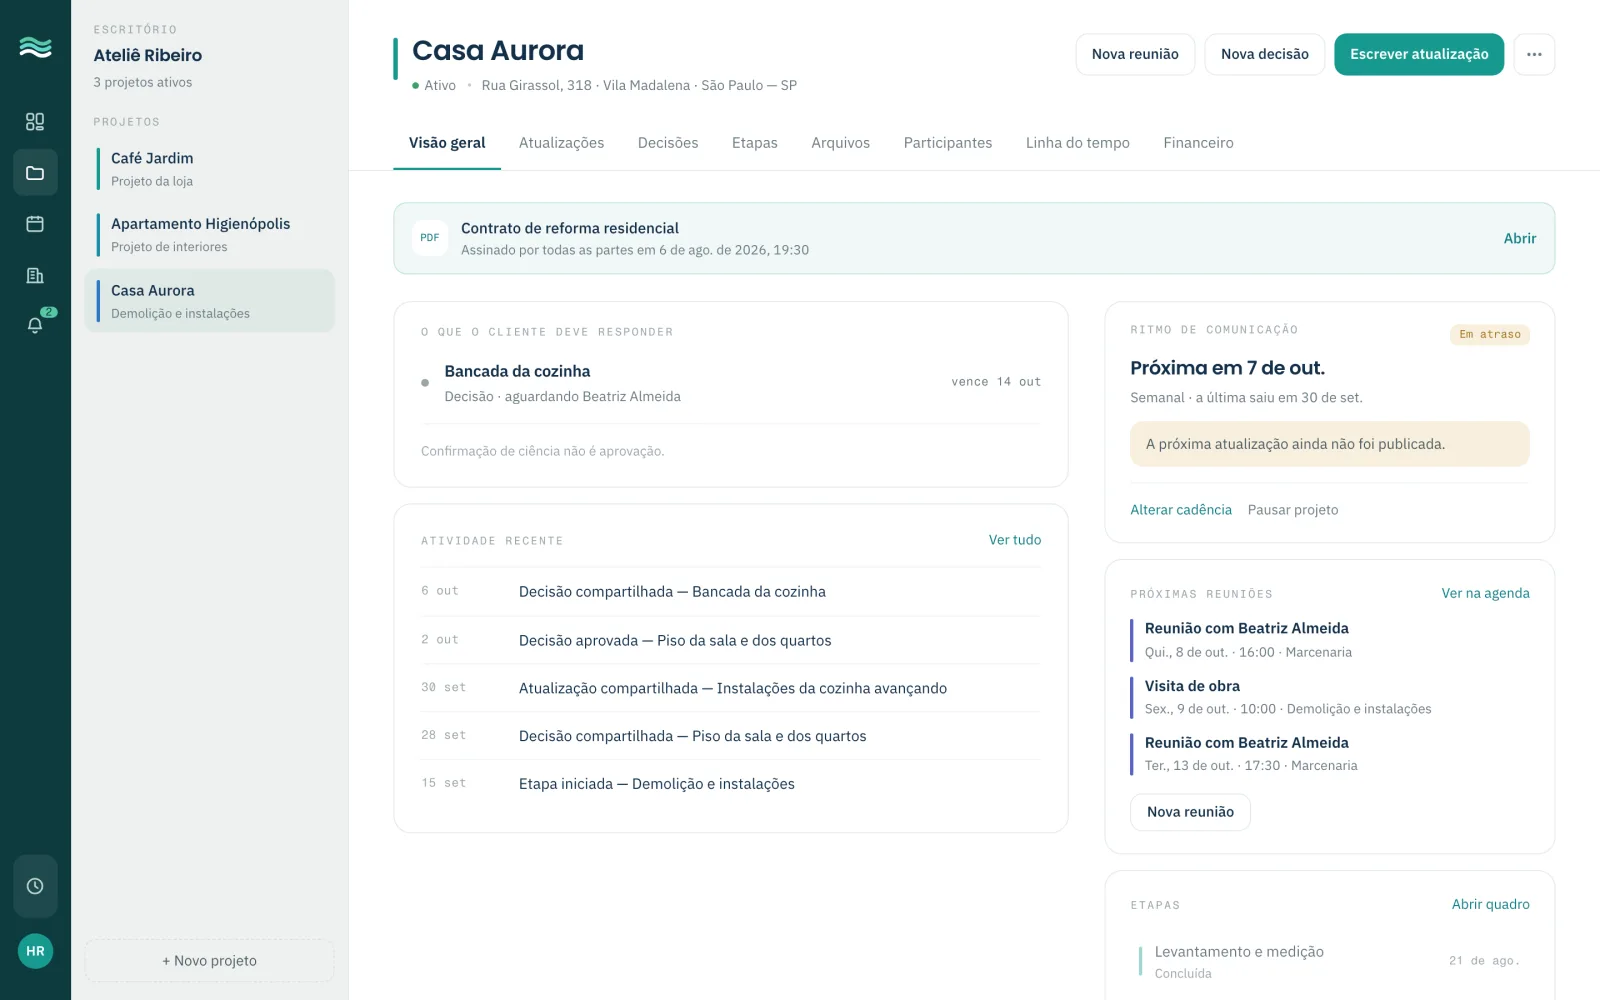Open the Qui., 8 de out. Beatriz meeting
1600x1000 pixels.
click(1330, 640)
